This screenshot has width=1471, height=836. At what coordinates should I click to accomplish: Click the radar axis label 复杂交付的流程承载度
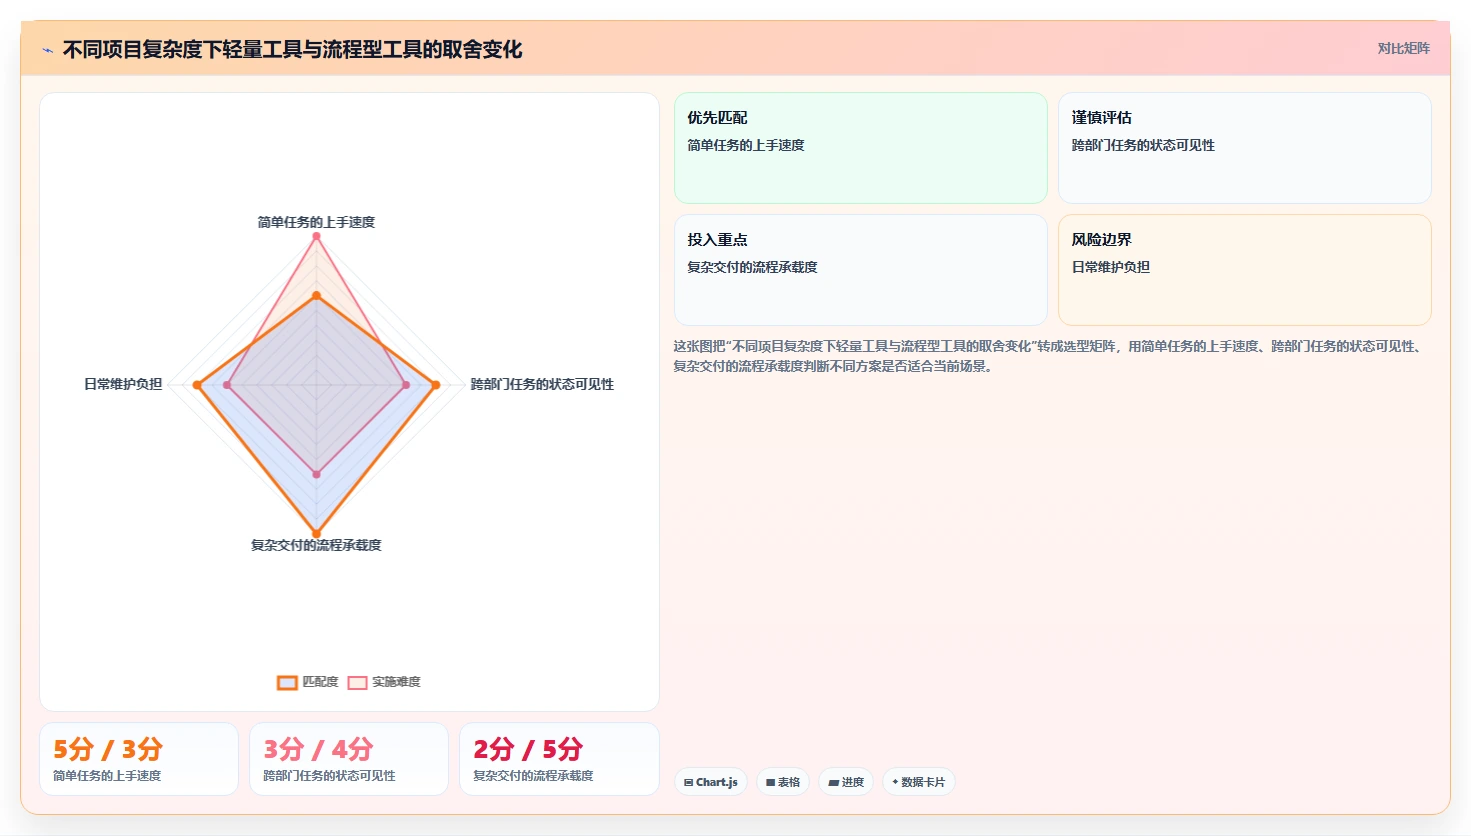[316, 545]
